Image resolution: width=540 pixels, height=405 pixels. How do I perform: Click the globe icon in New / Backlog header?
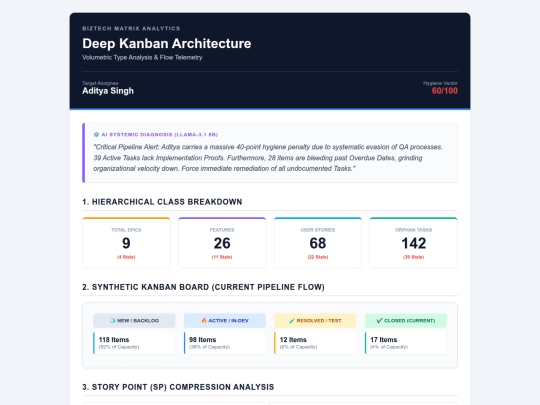point(113,321)
